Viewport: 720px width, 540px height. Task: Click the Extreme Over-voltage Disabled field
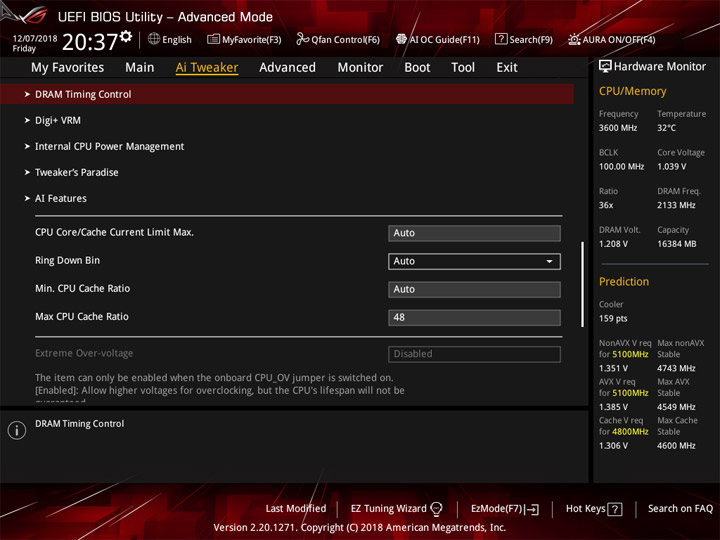click(474, 354)
